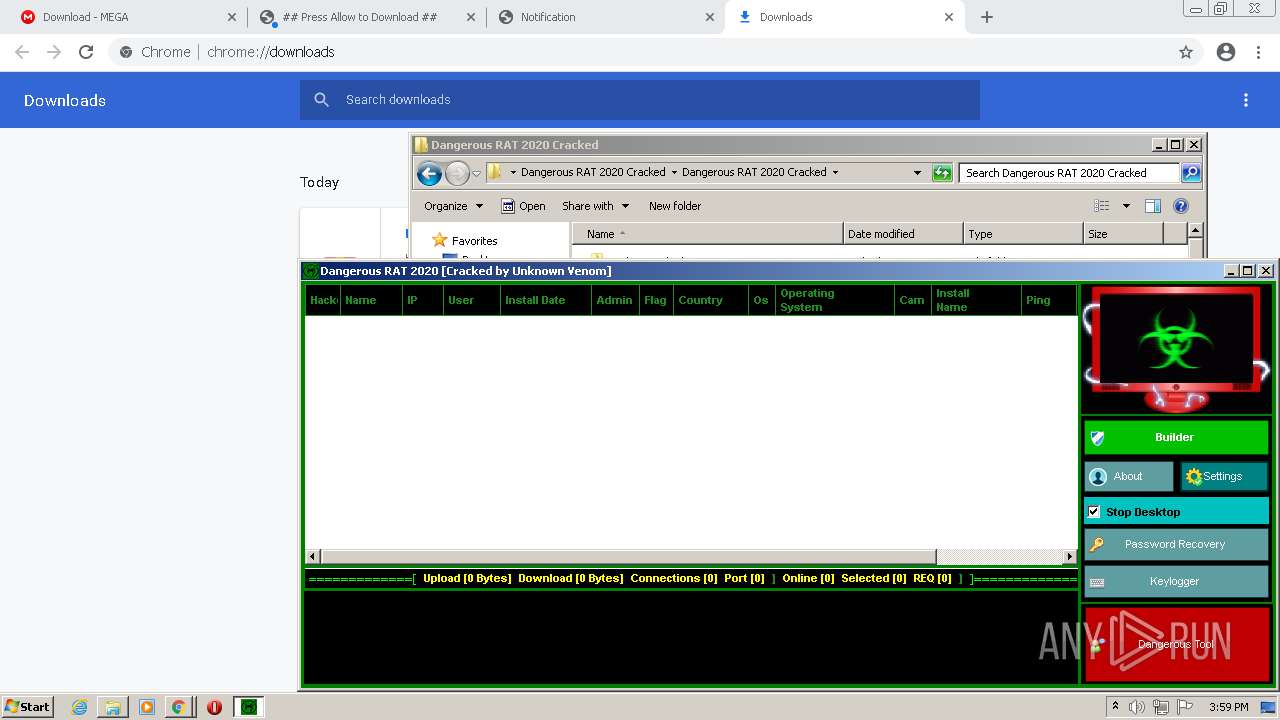
Task: Open the Organize menu
Action: [x=453, y=206]
